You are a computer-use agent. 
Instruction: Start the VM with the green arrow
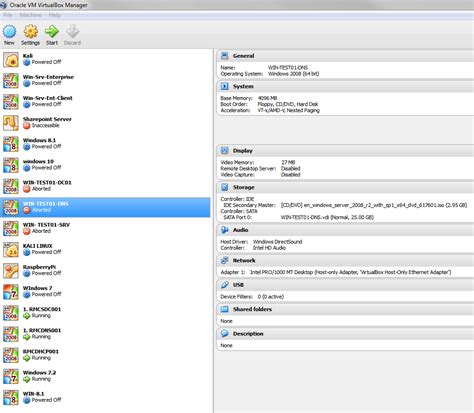tap(52, 32)
